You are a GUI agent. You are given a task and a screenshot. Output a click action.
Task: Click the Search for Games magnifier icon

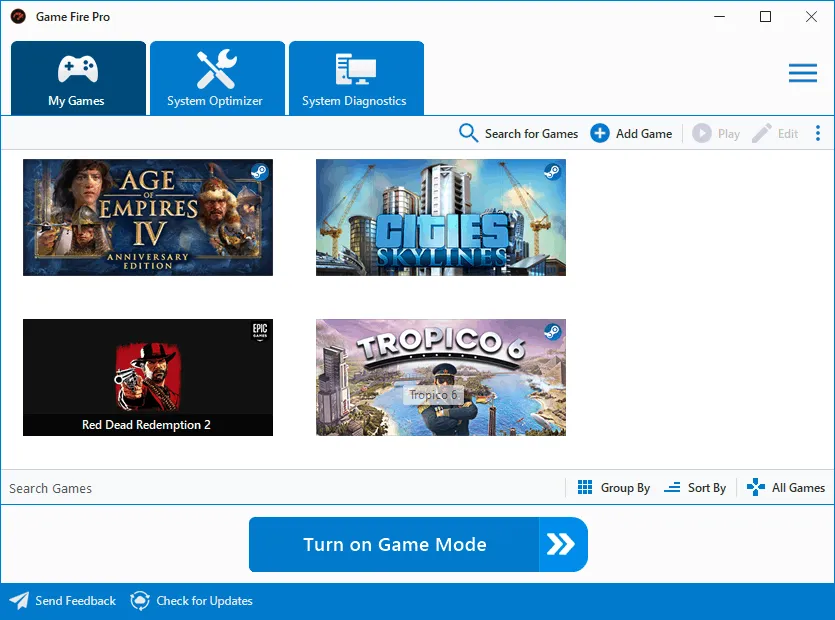coord(468,133)
